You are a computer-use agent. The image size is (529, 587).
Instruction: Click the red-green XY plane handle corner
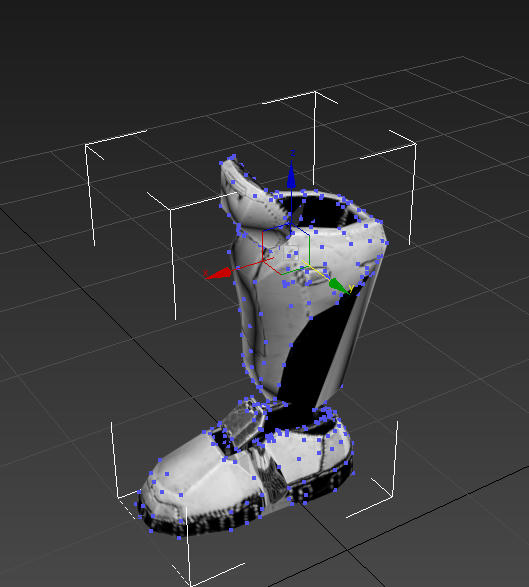[281, 274]
